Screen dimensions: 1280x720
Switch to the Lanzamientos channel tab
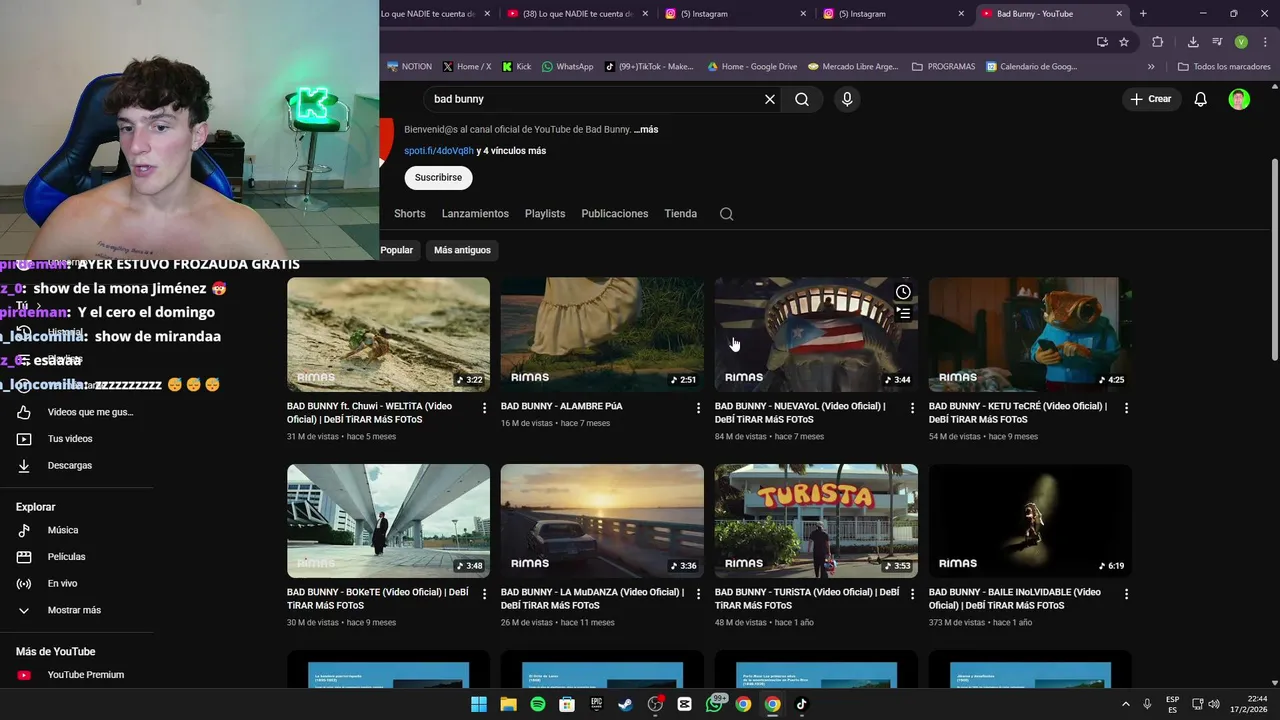[x=475, y=214]
